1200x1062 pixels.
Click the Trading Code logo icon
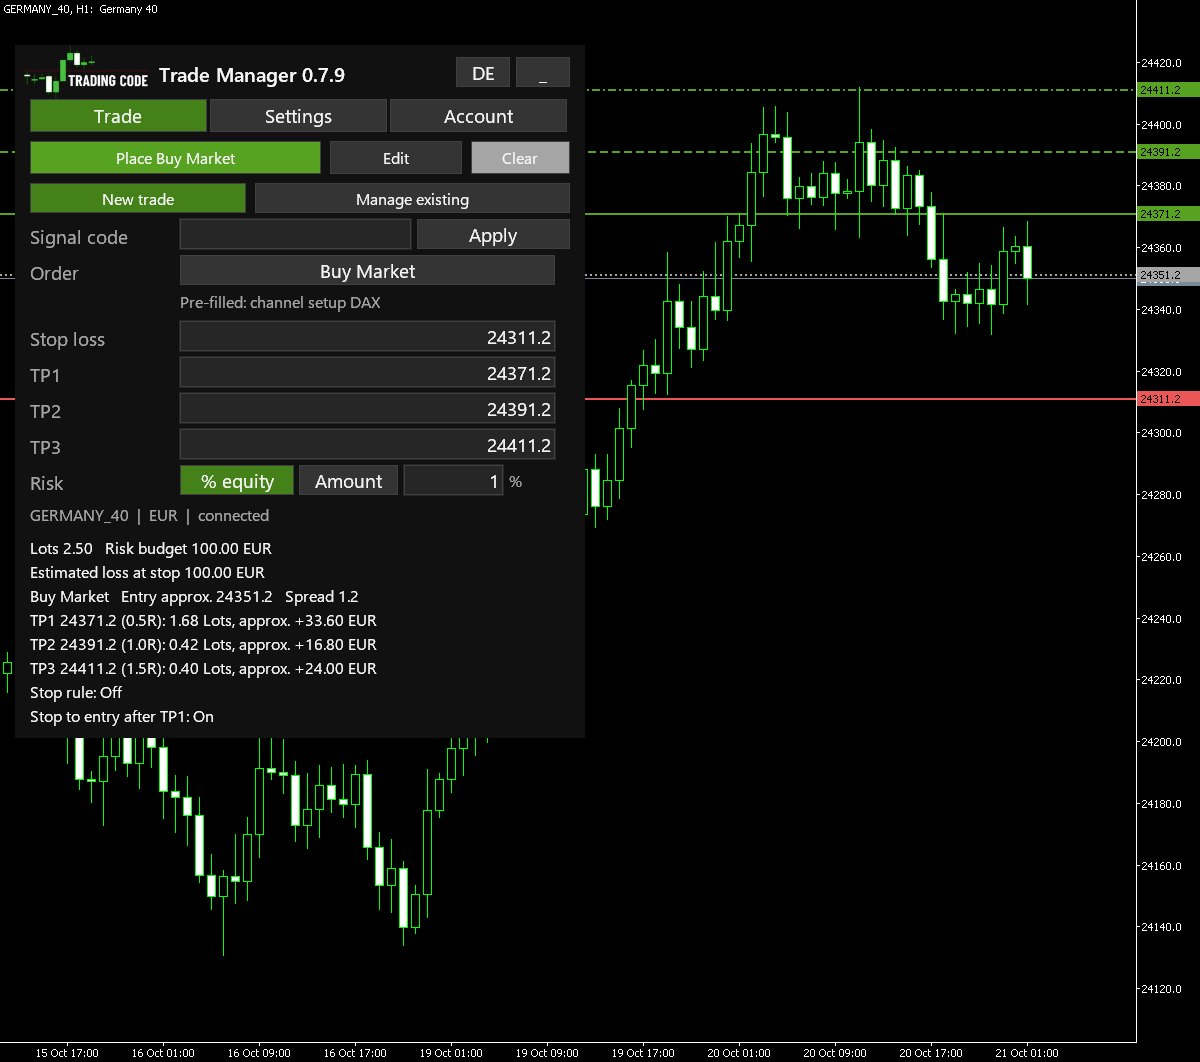[87, 73]
